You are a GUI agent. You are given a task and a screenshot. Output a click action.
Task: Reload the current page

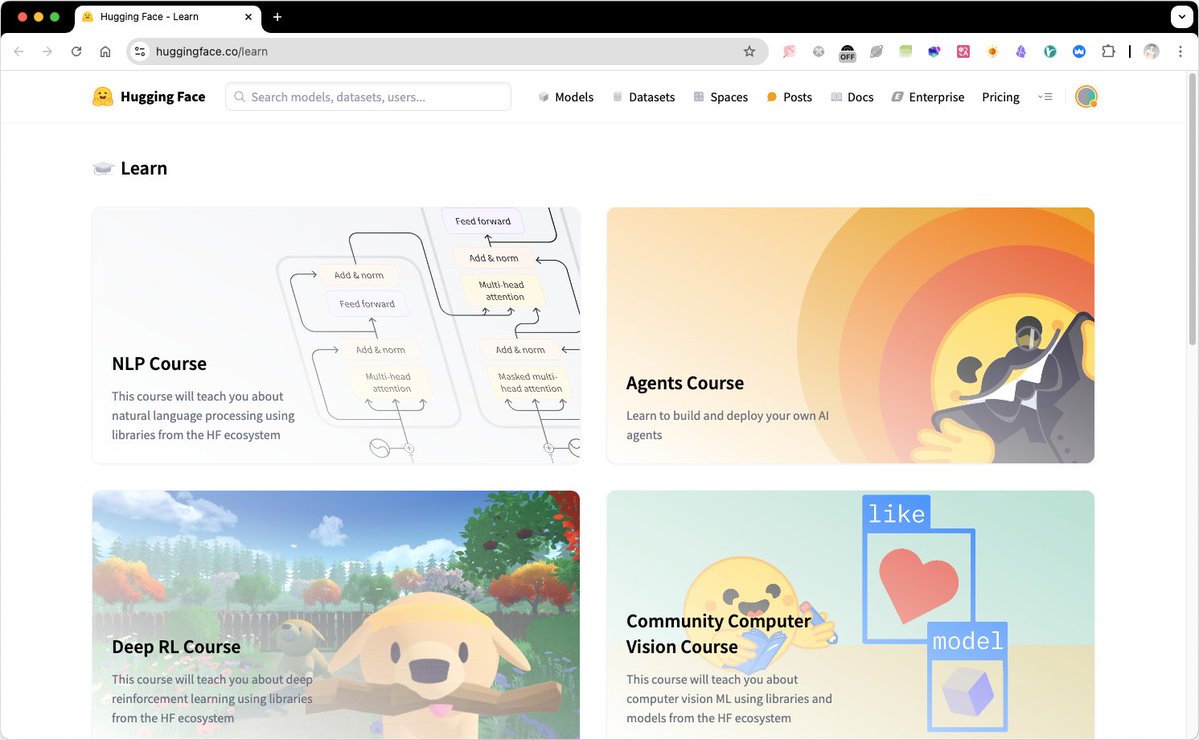[x=76, y=51]
